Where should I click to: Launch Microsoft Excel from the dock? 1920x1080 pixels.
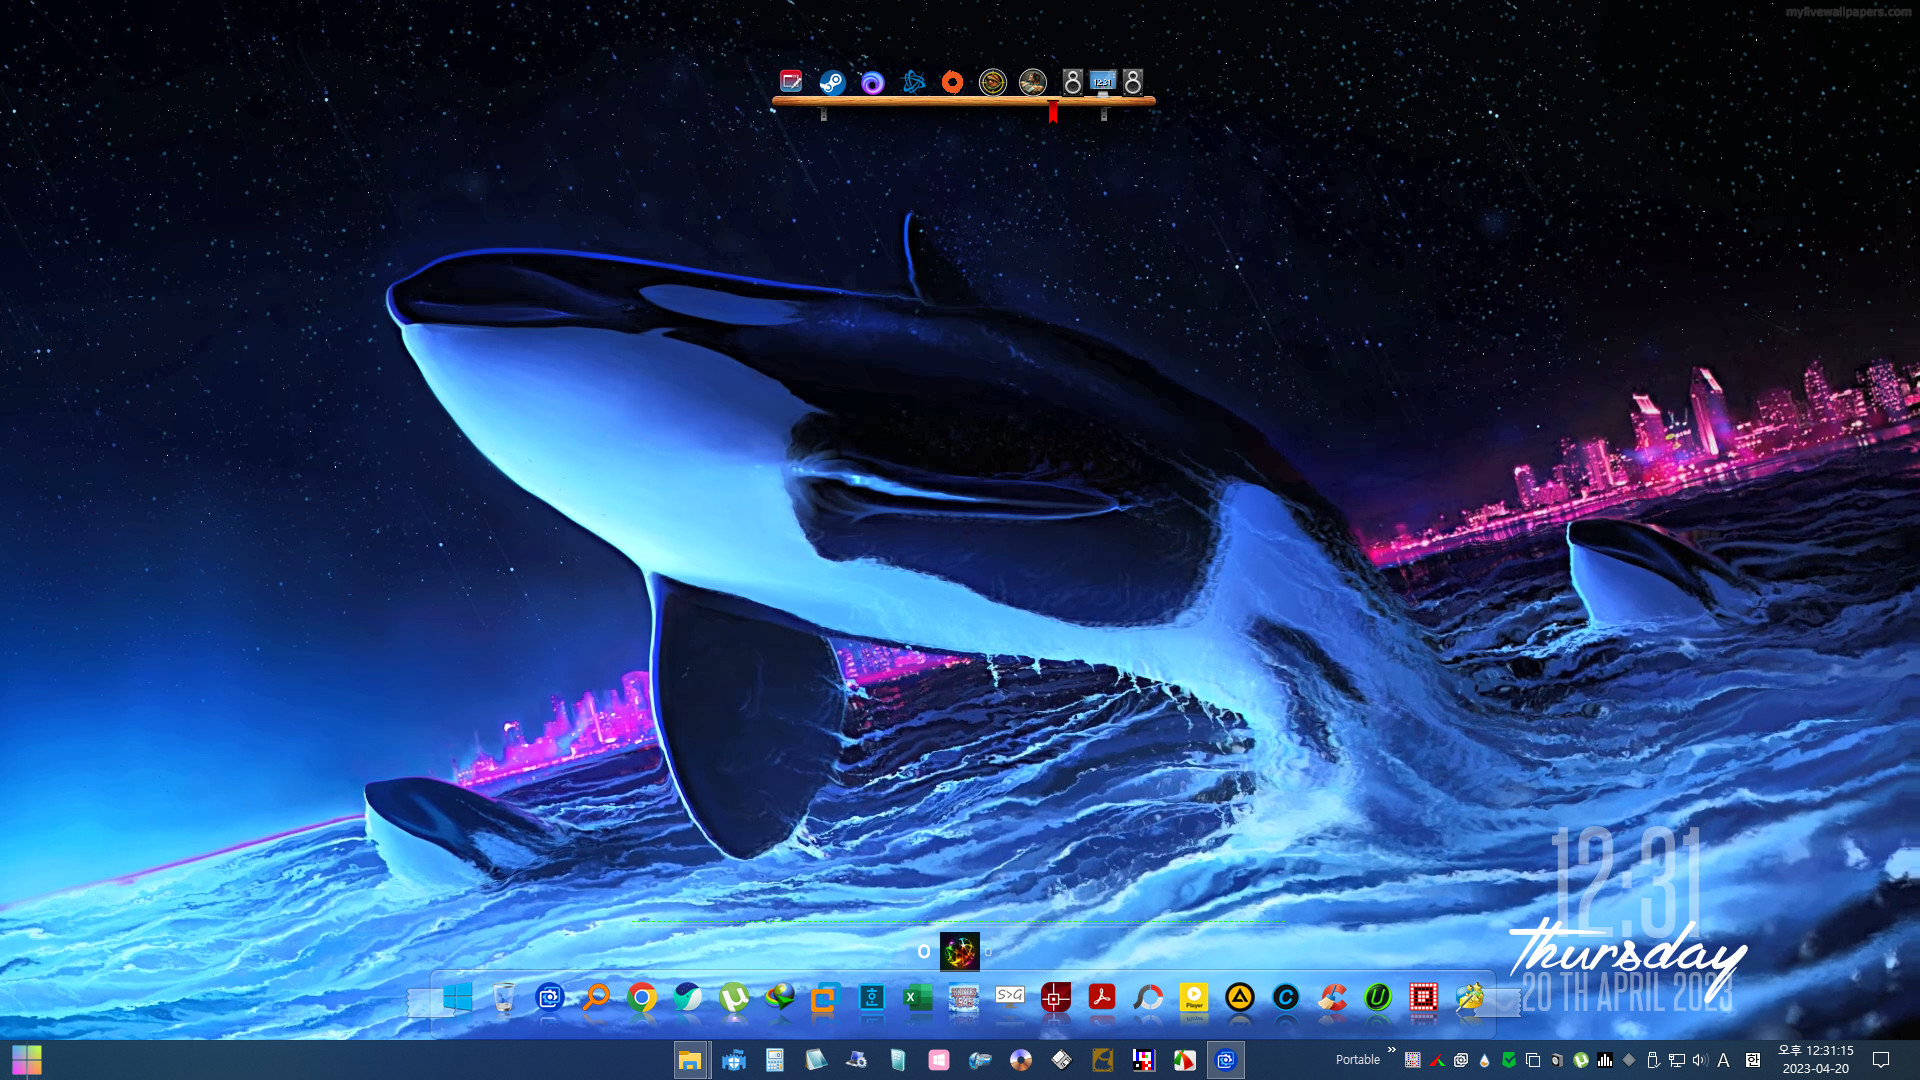(x=917, y=997)
